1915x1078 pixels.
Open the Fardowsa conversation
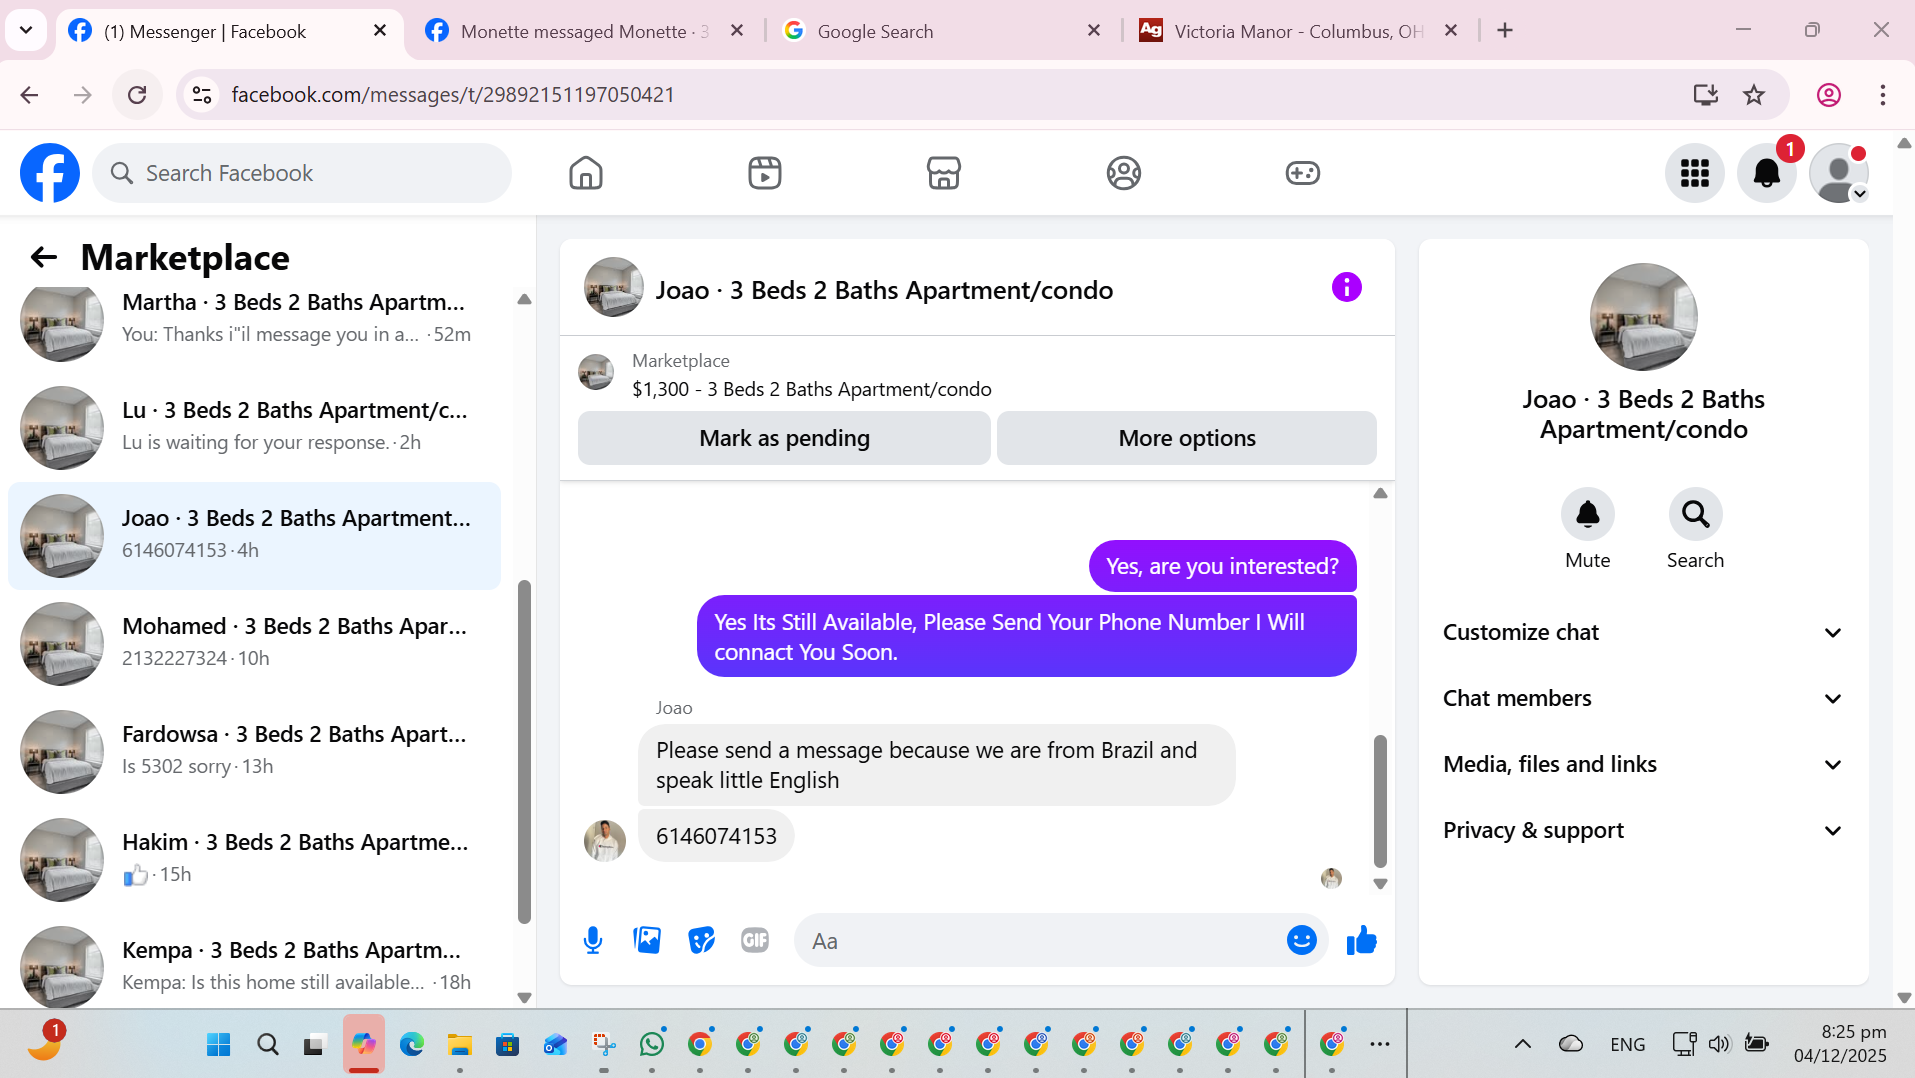pos(254,752)
